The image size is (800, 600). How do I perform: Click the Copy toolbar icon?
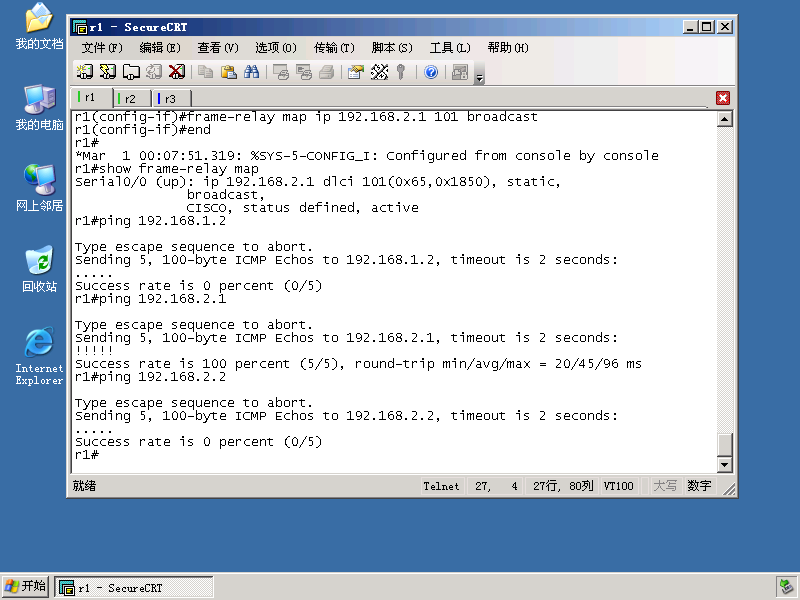pos(206,72)
